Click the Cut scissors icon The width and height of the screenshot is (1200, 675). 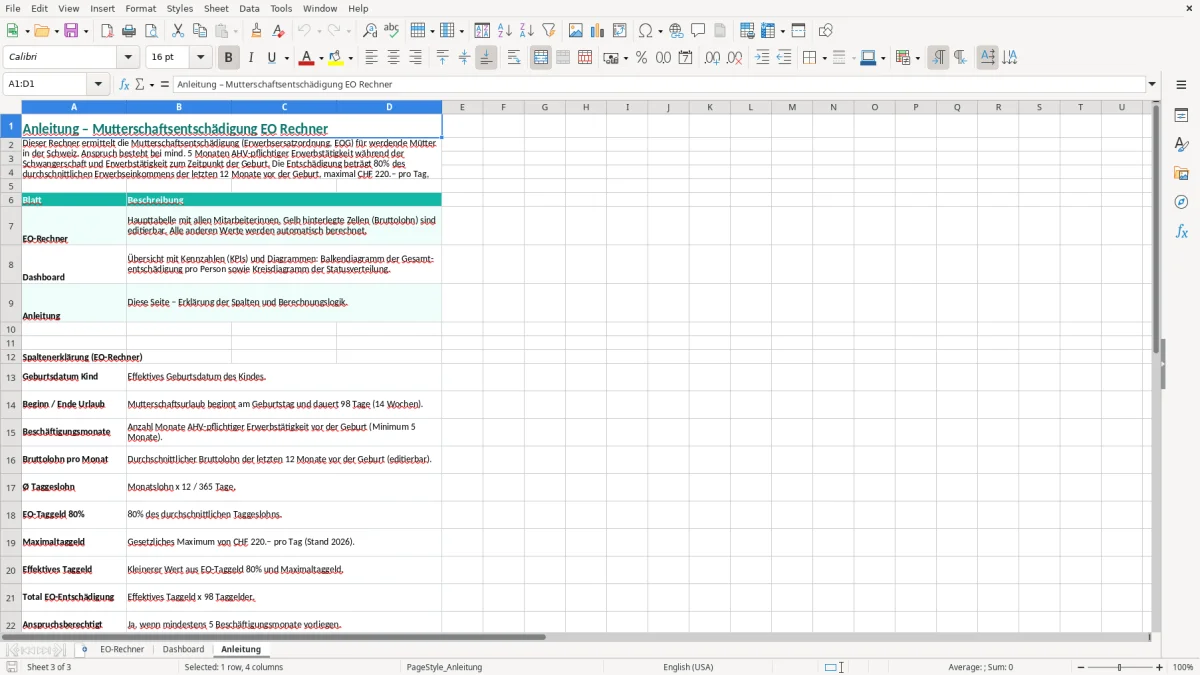[x=178, y=31]
